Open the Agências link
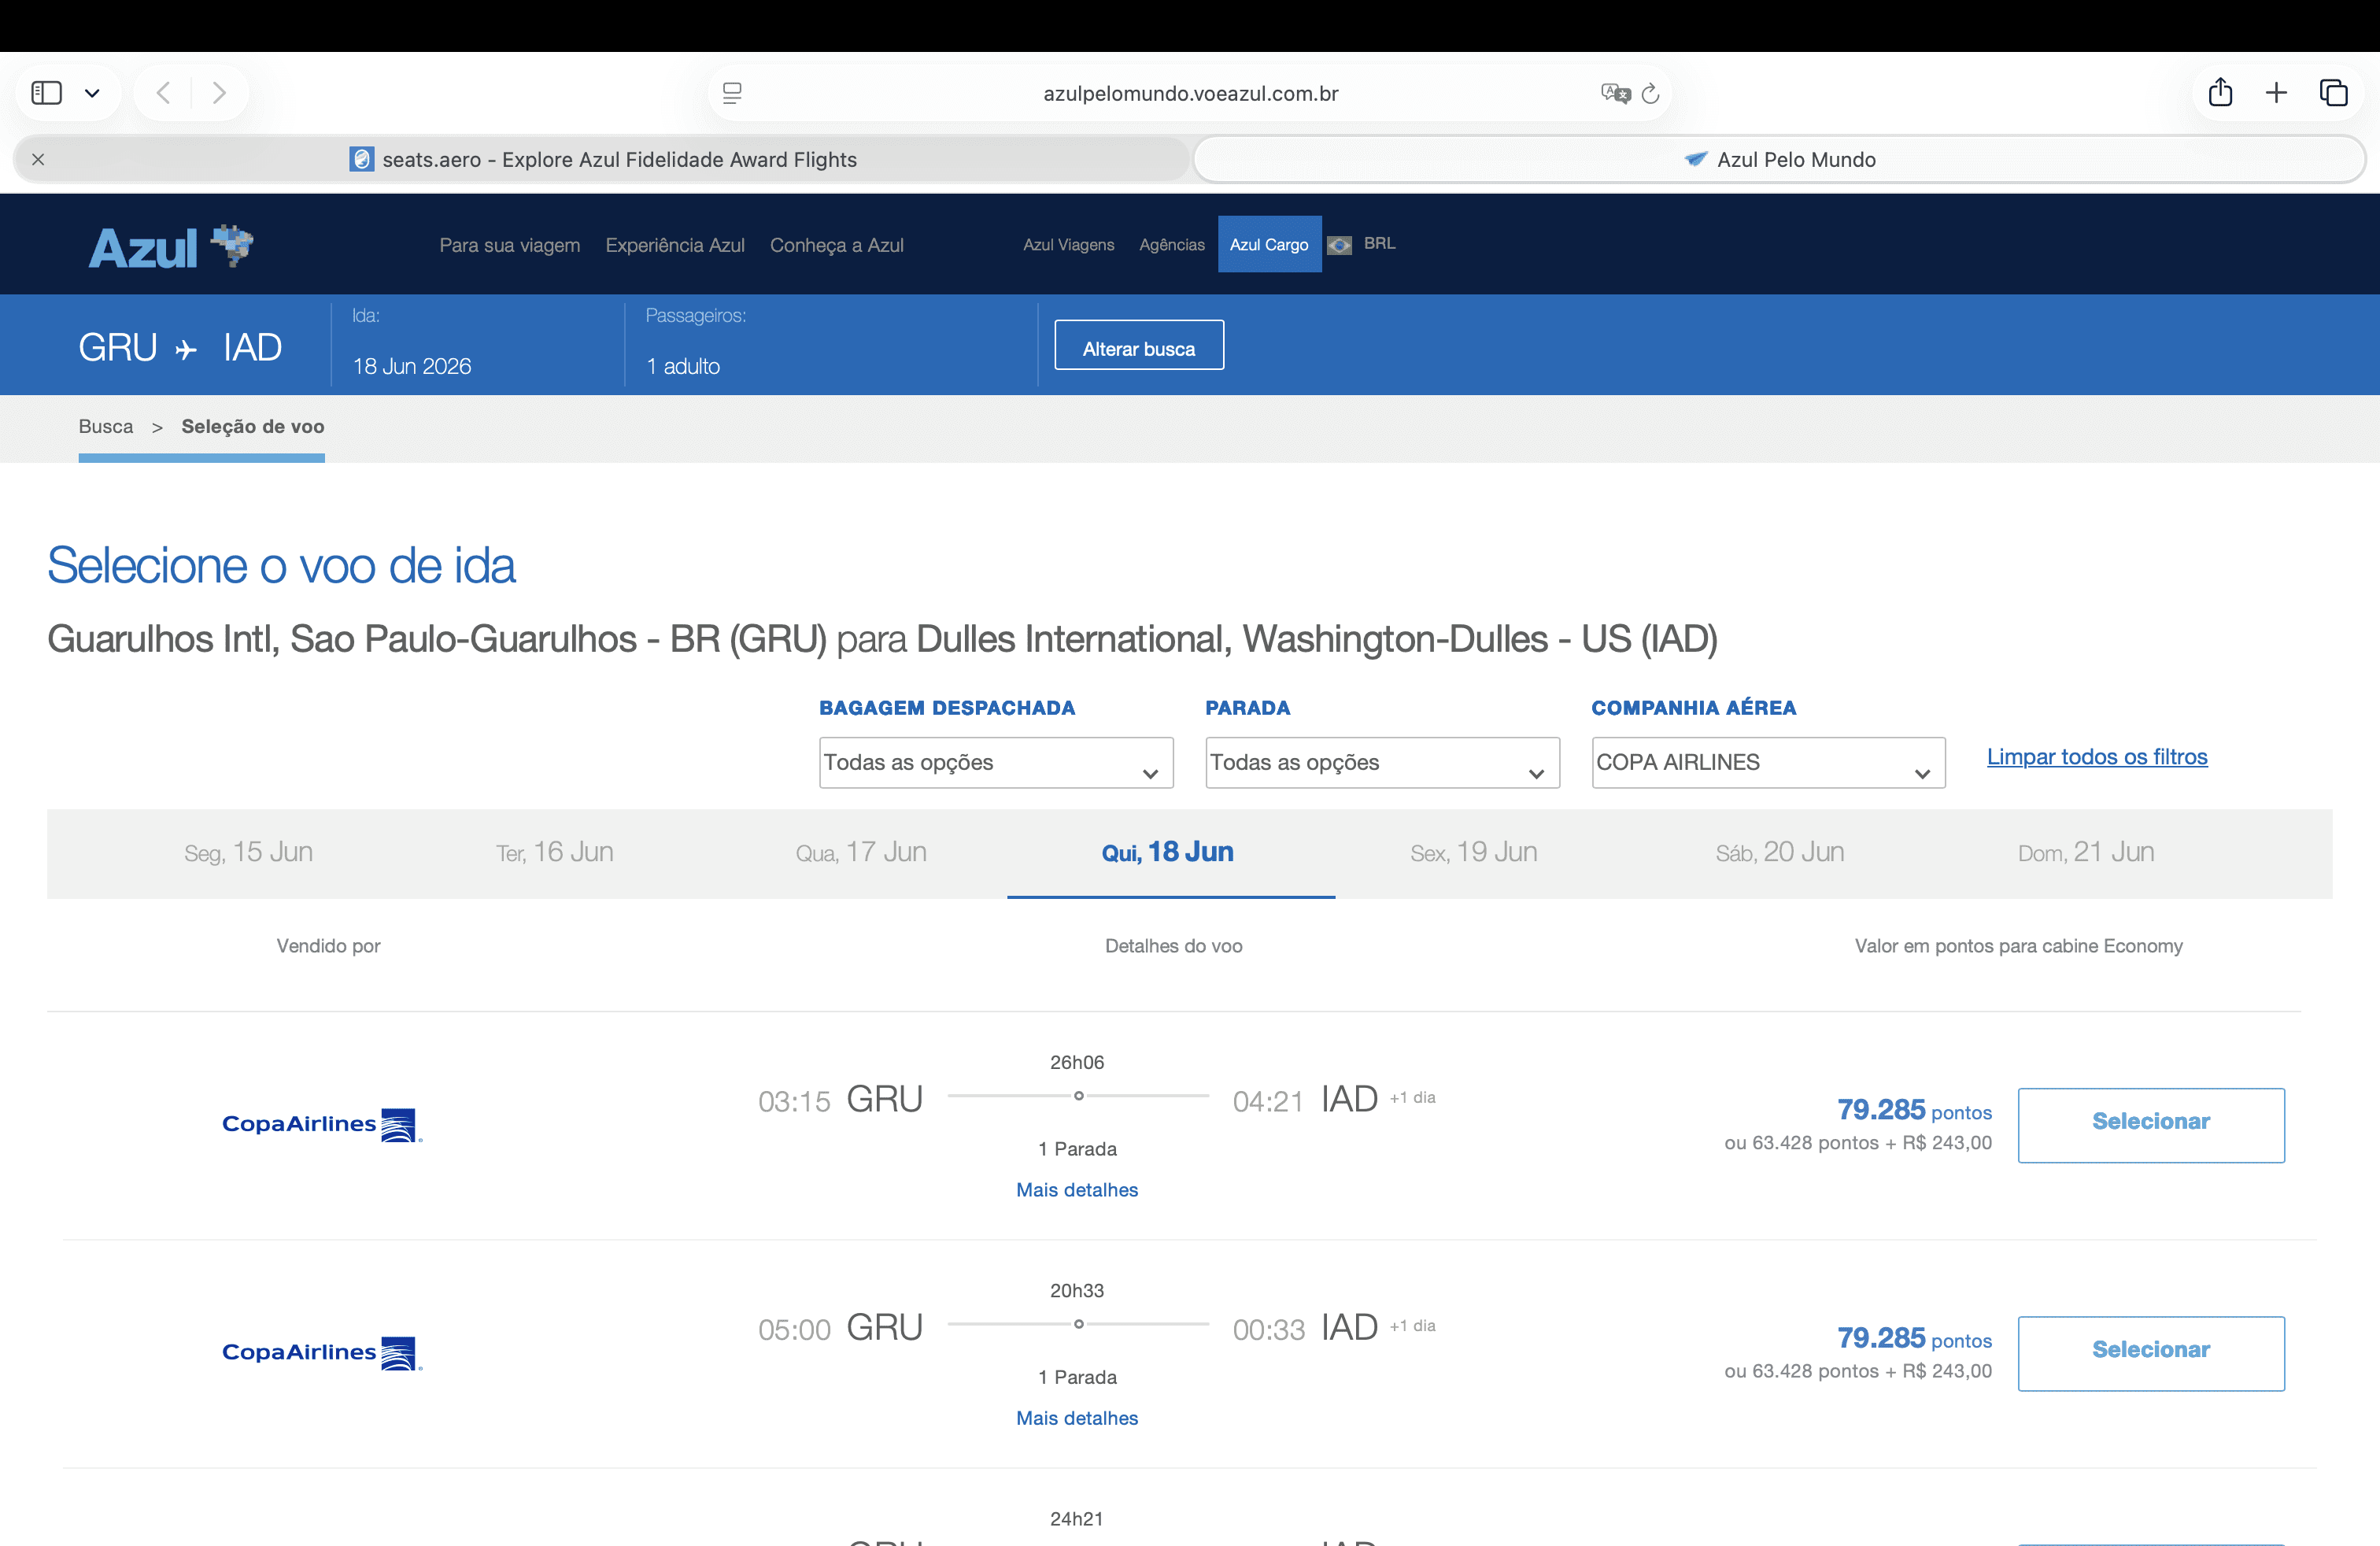The height and width of the screenshot is (1546, 2380). point(1172,244)
